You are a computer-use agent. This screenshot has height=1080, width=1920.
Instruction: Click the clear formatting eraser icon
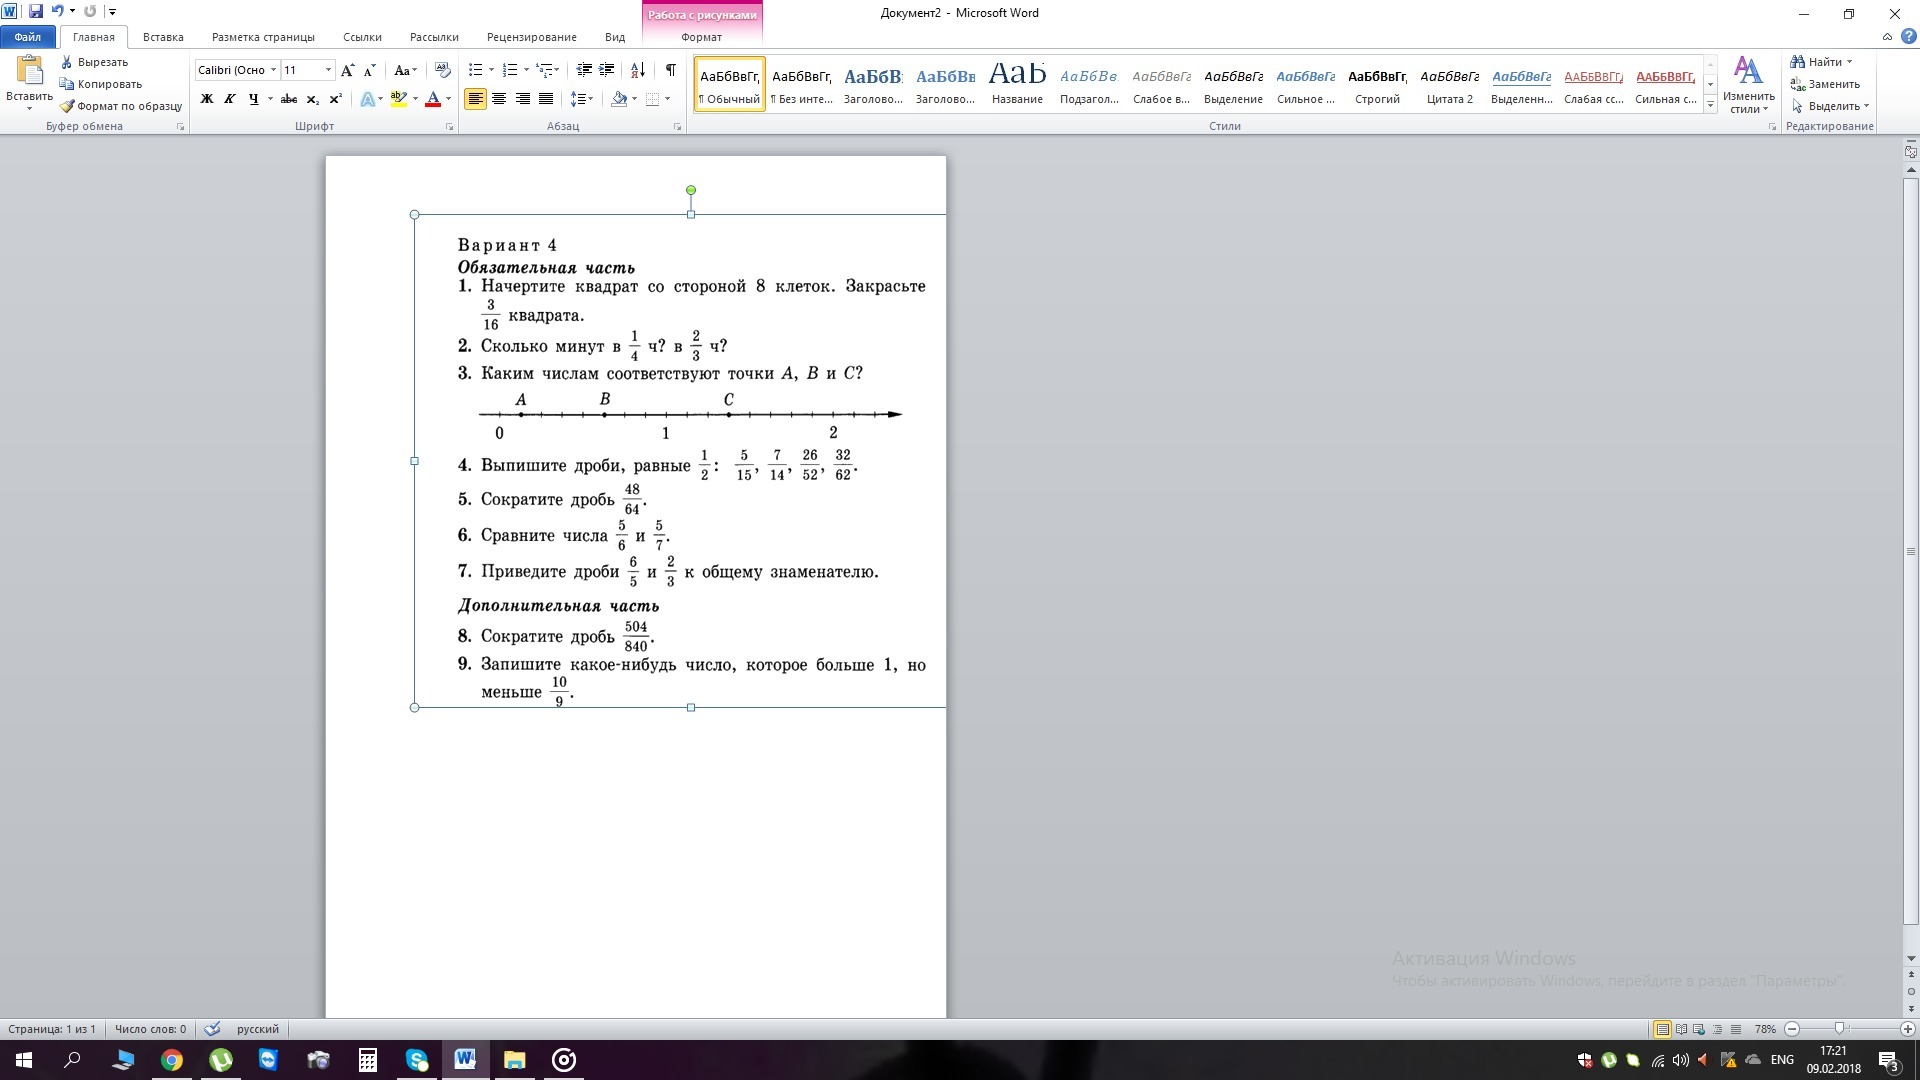tap(443, 70)
